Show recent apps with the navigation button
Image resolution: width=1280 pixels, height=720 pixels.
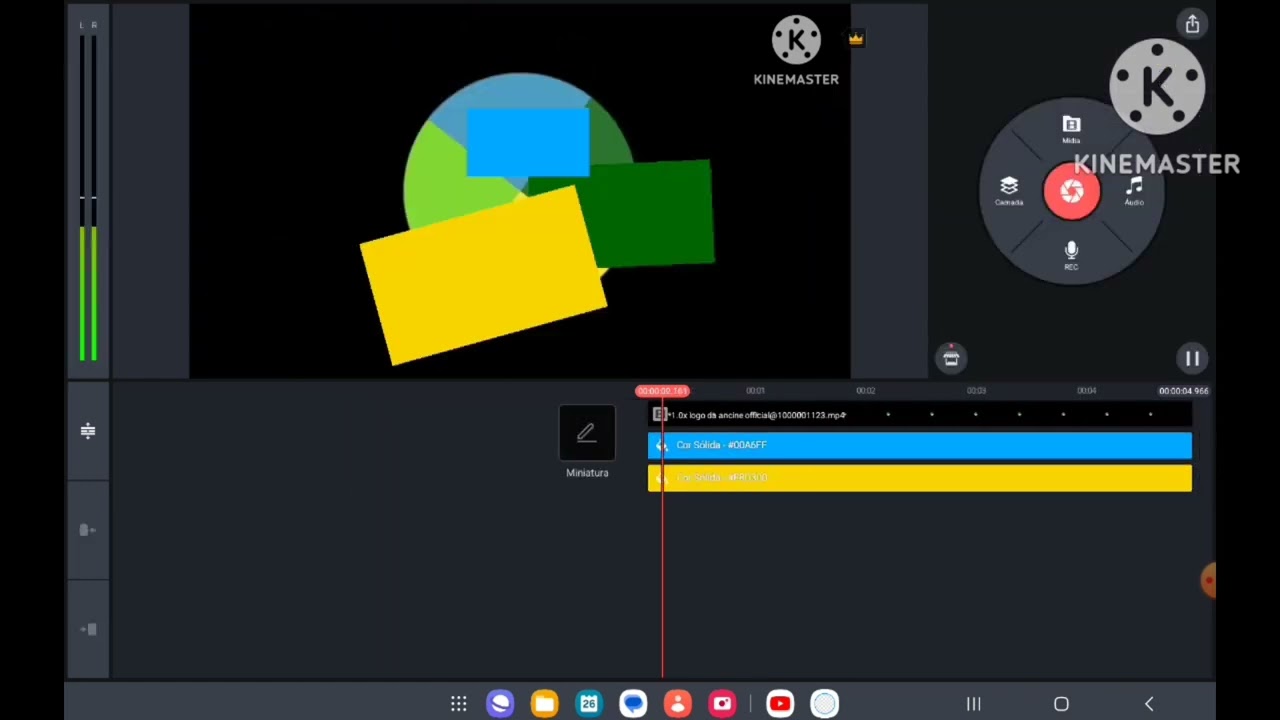click(x=973, y=704)
